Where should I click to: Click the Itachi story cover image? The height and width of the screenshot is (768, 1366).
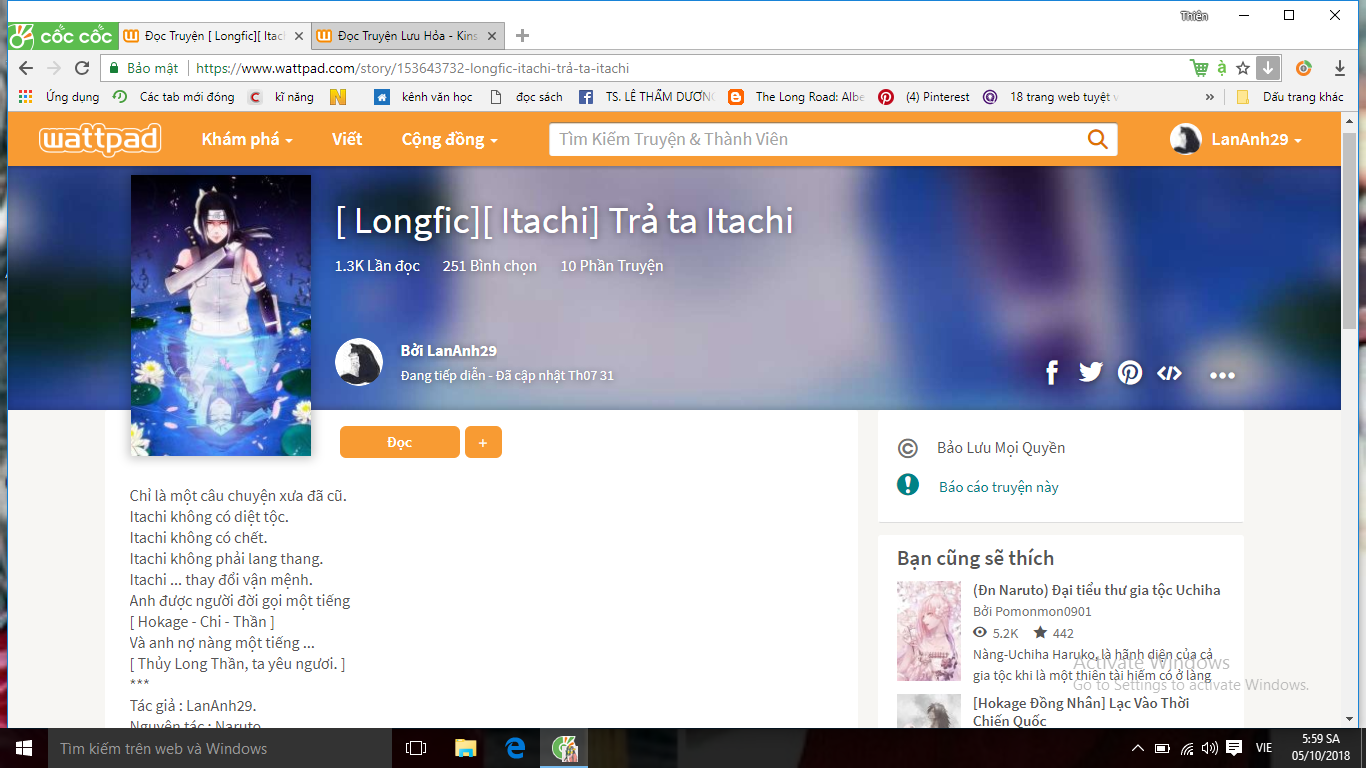click(x=221, y=315)
